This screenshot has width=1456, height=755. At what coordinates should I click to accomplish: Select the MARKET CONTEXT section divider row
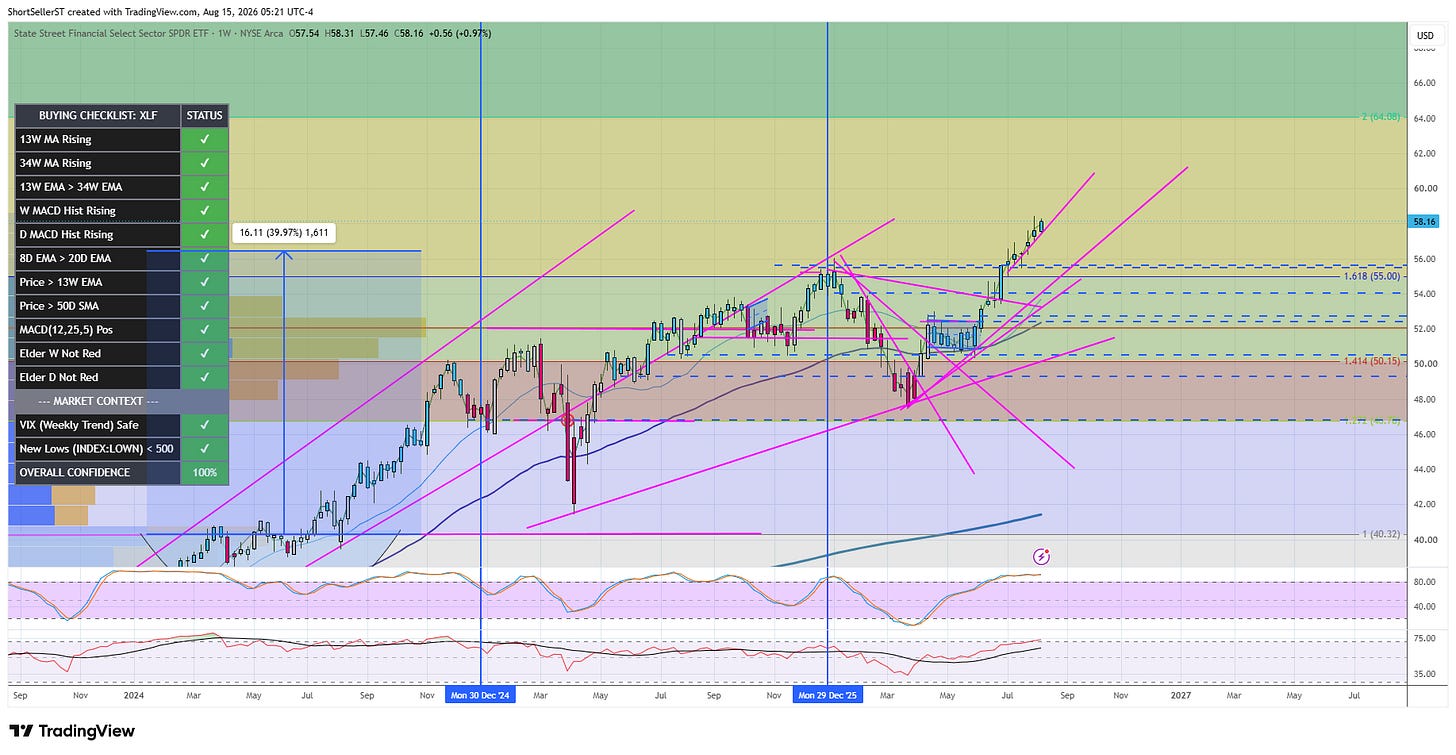pos(121,401)
